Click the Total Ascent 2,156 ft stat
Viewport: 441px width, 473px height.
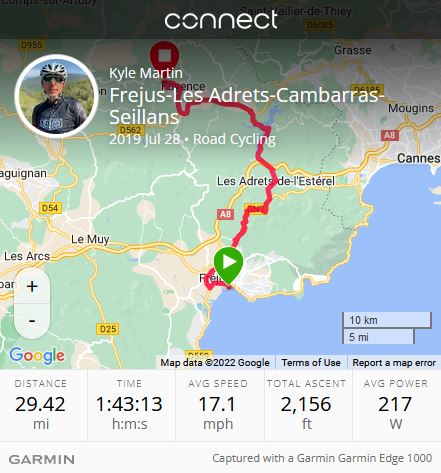pyautogui.click(x=306, y=406)
